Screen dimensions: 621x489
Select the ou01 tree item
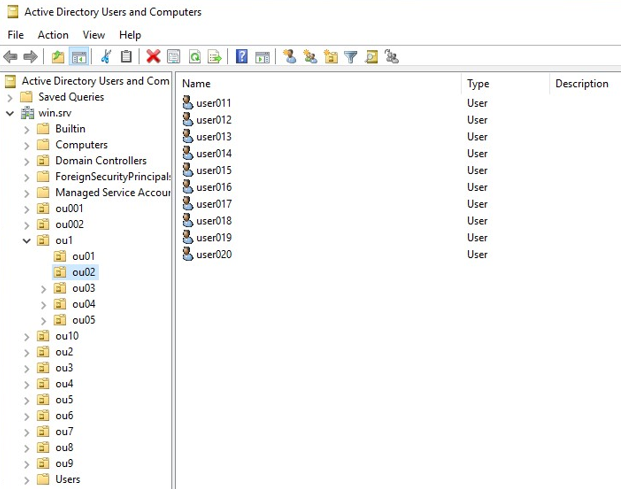click(83, 257)
